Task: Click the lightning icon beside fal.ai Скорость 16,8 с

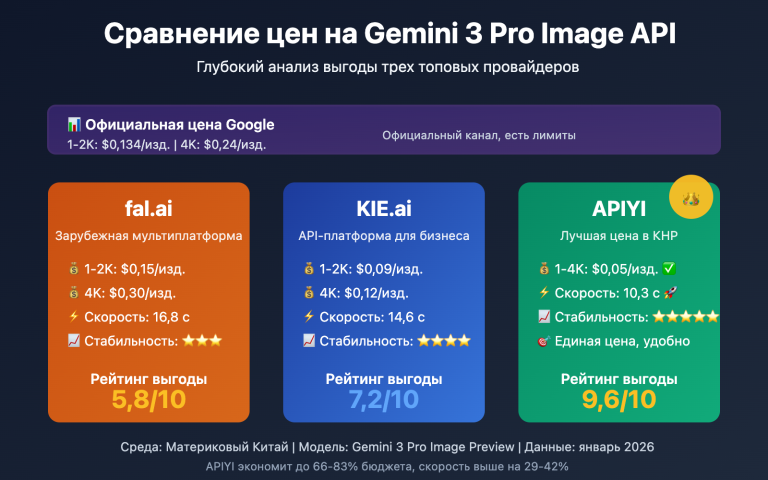Action: click(73, 316)
